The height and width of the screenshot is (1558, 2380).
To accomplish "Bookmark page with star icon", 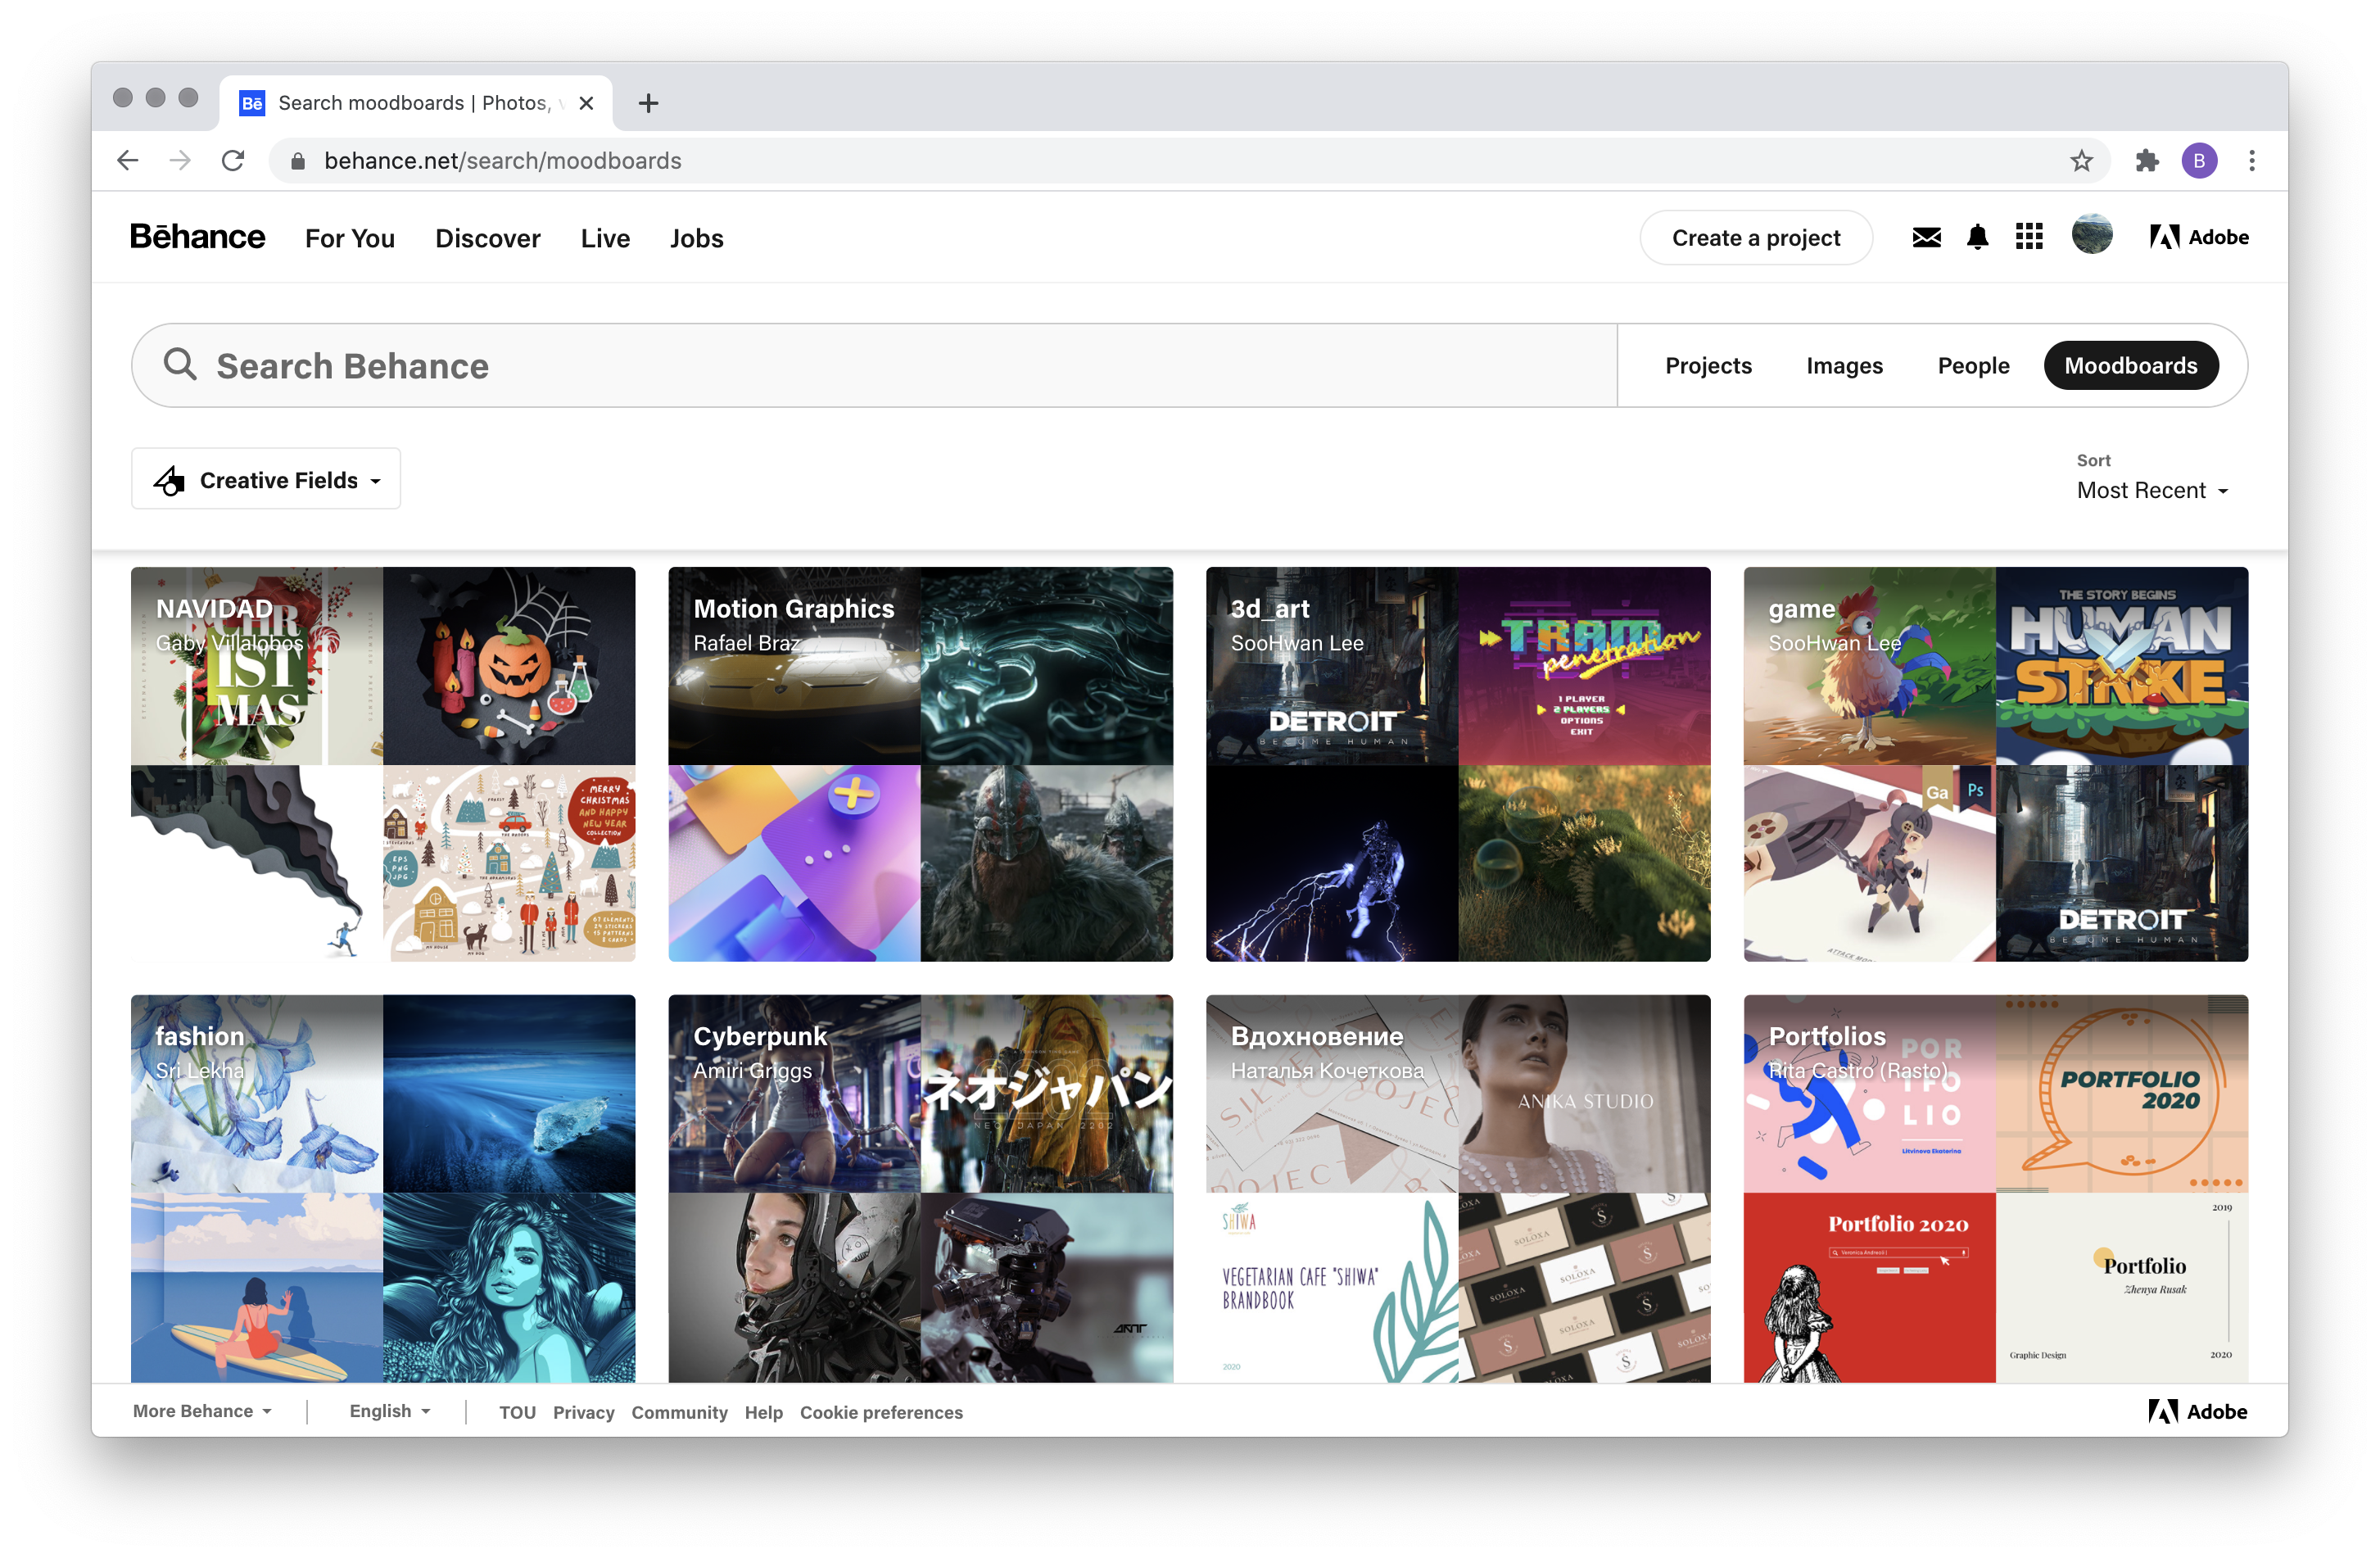I will click(x=2081, y=161).
